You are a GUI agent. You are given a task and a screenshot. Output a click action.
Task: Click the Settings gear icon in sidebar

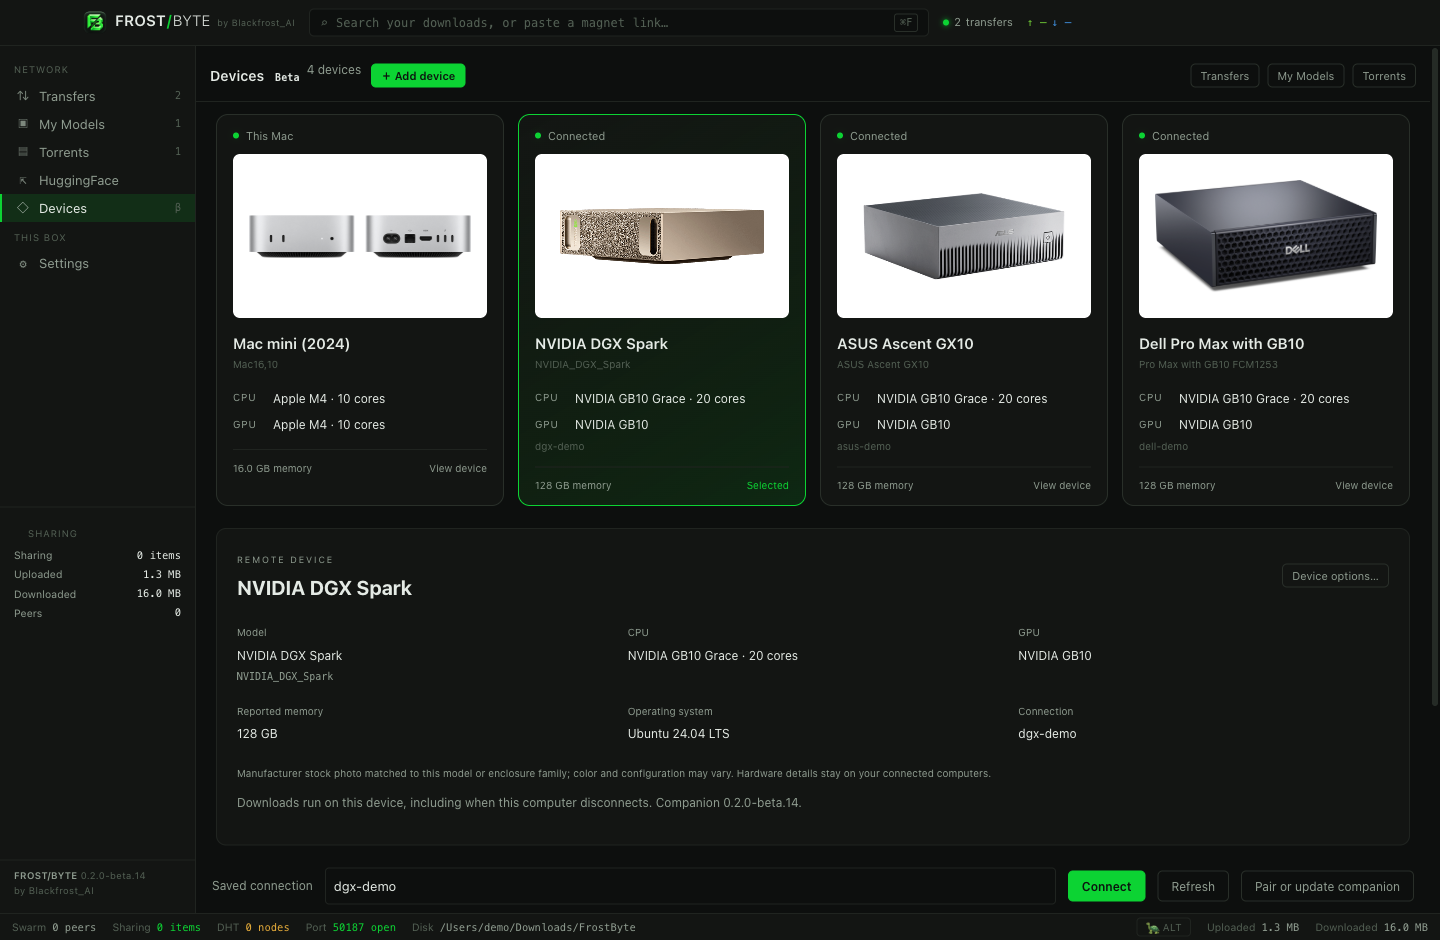23,264
